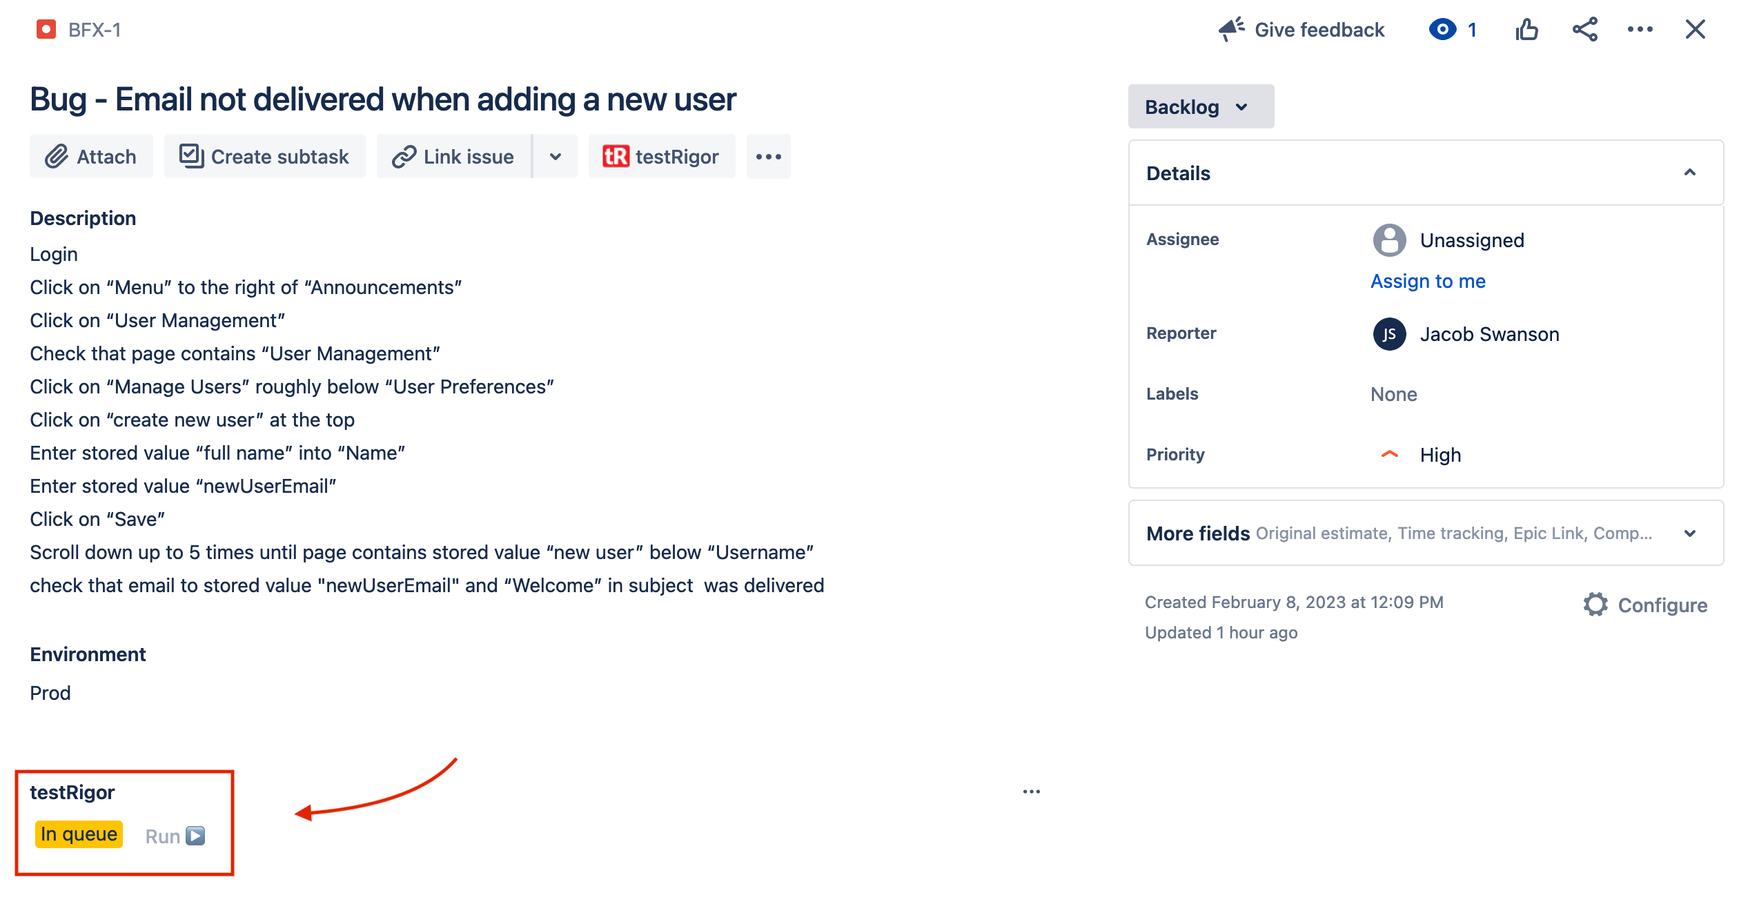Click Create subtask button

click(265, 156)
